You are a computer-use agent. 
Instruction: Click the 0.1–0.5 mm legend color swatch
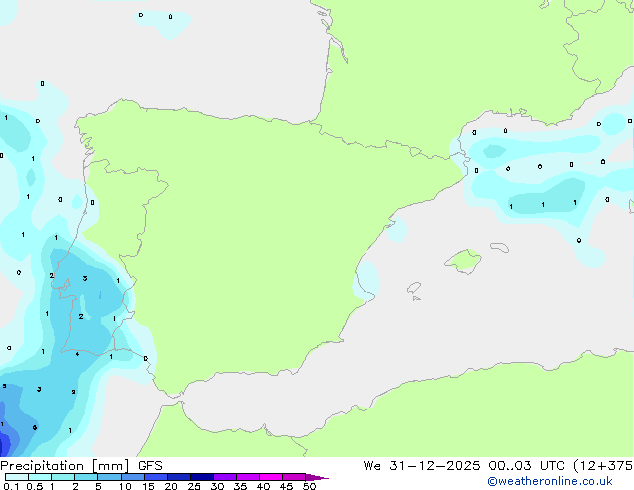[x=17, y=477]
